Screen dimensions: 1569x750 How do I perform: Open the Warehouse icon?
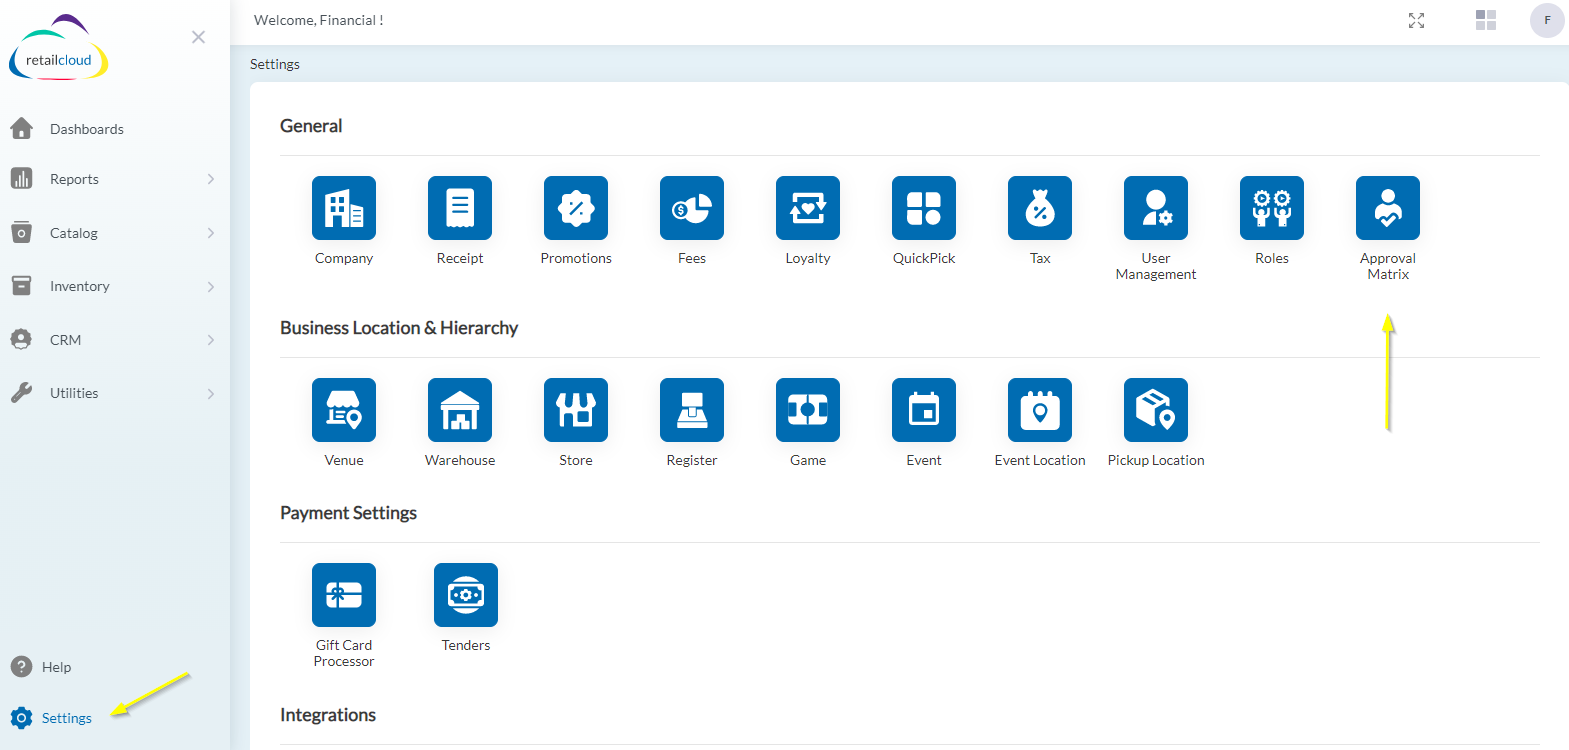click(460, 410)
